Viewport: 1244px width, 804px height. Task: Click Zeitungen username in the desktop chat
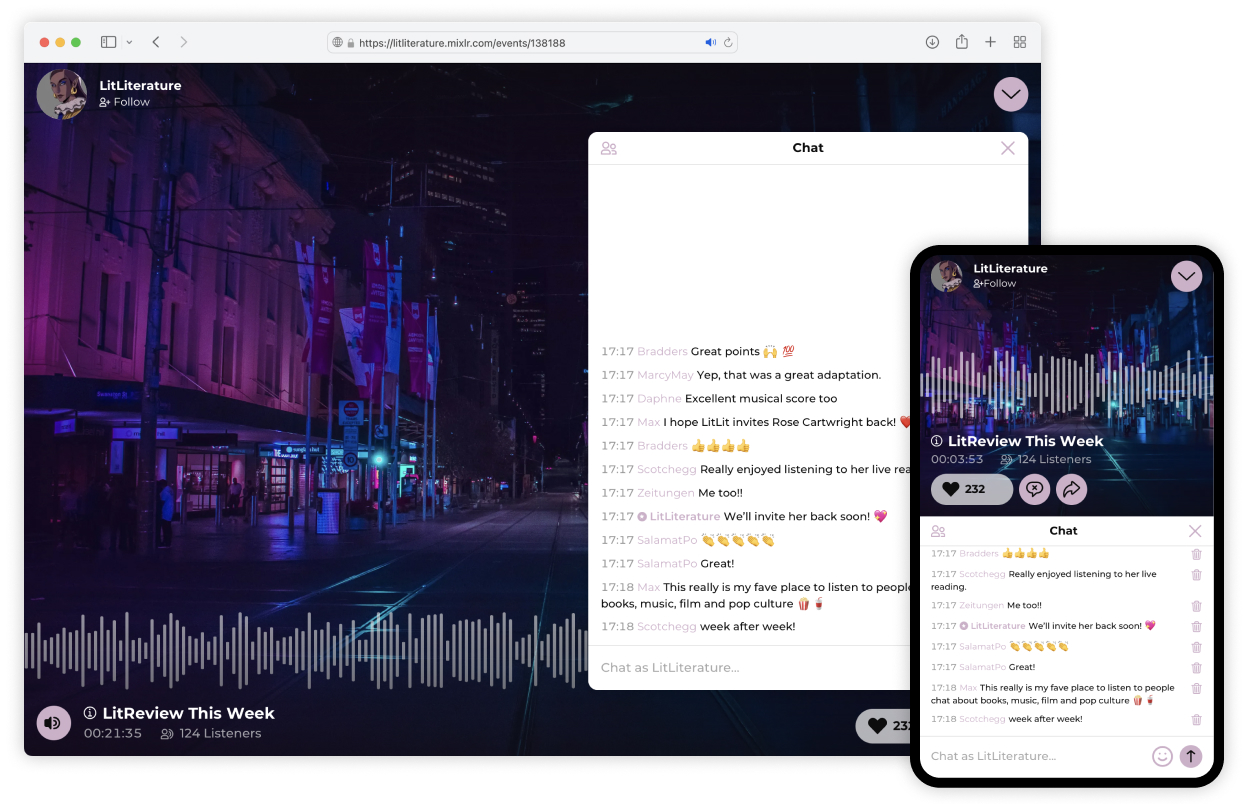[666, 493]
